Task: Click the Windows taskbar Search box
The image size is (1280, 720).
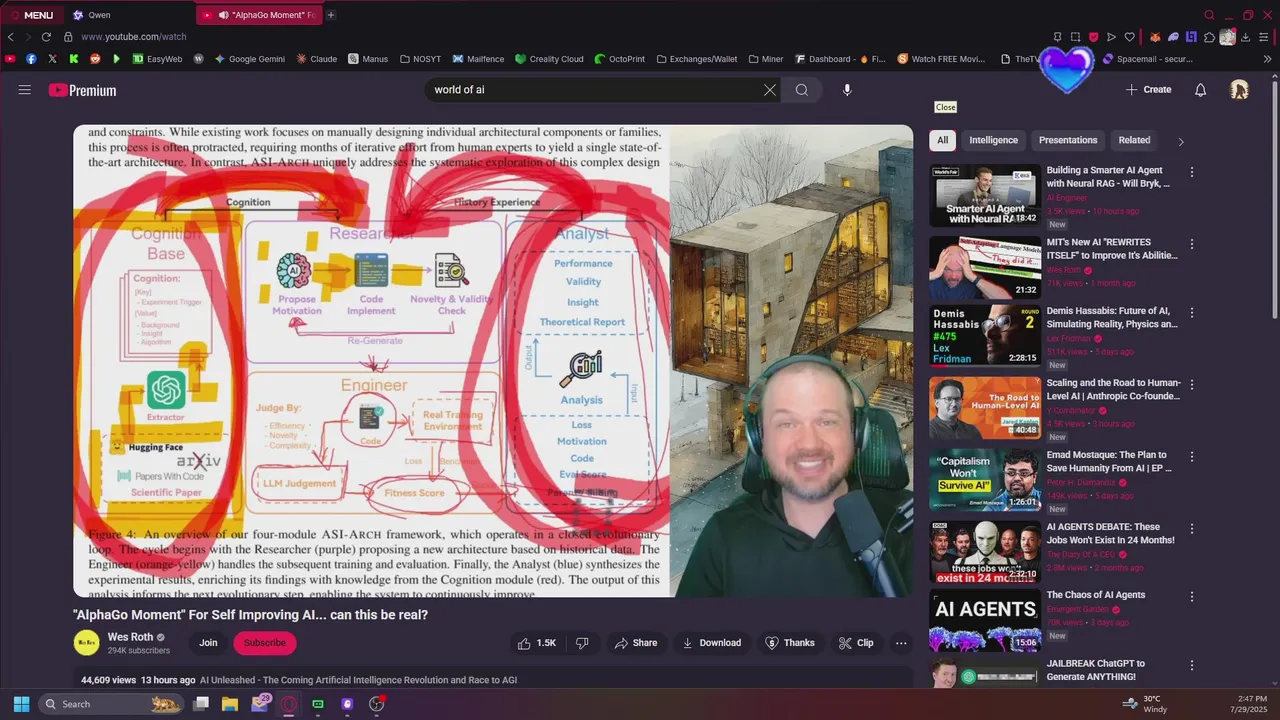Action: [113, 704]
